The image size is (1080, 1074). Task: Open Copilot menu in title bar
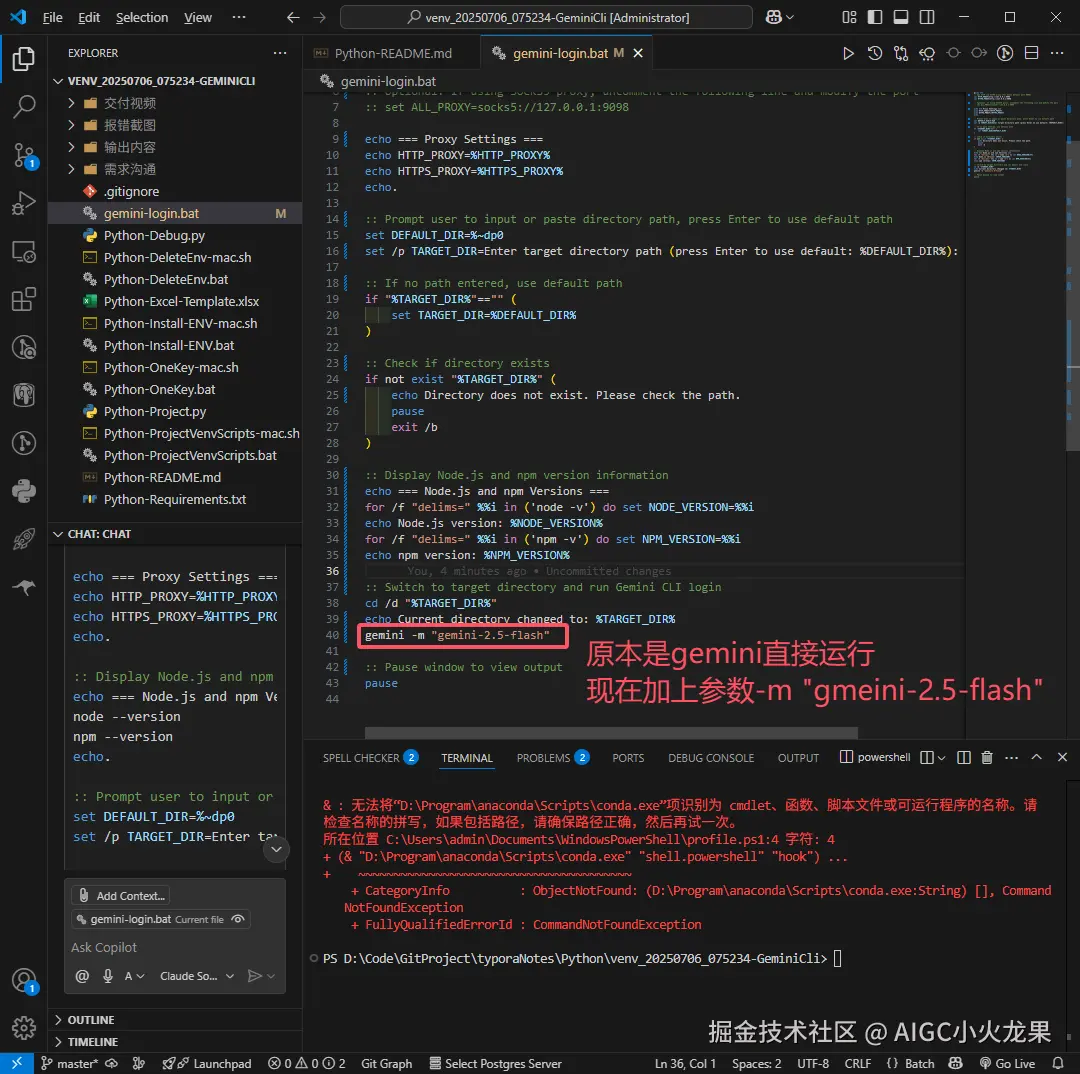click(779, 17)
